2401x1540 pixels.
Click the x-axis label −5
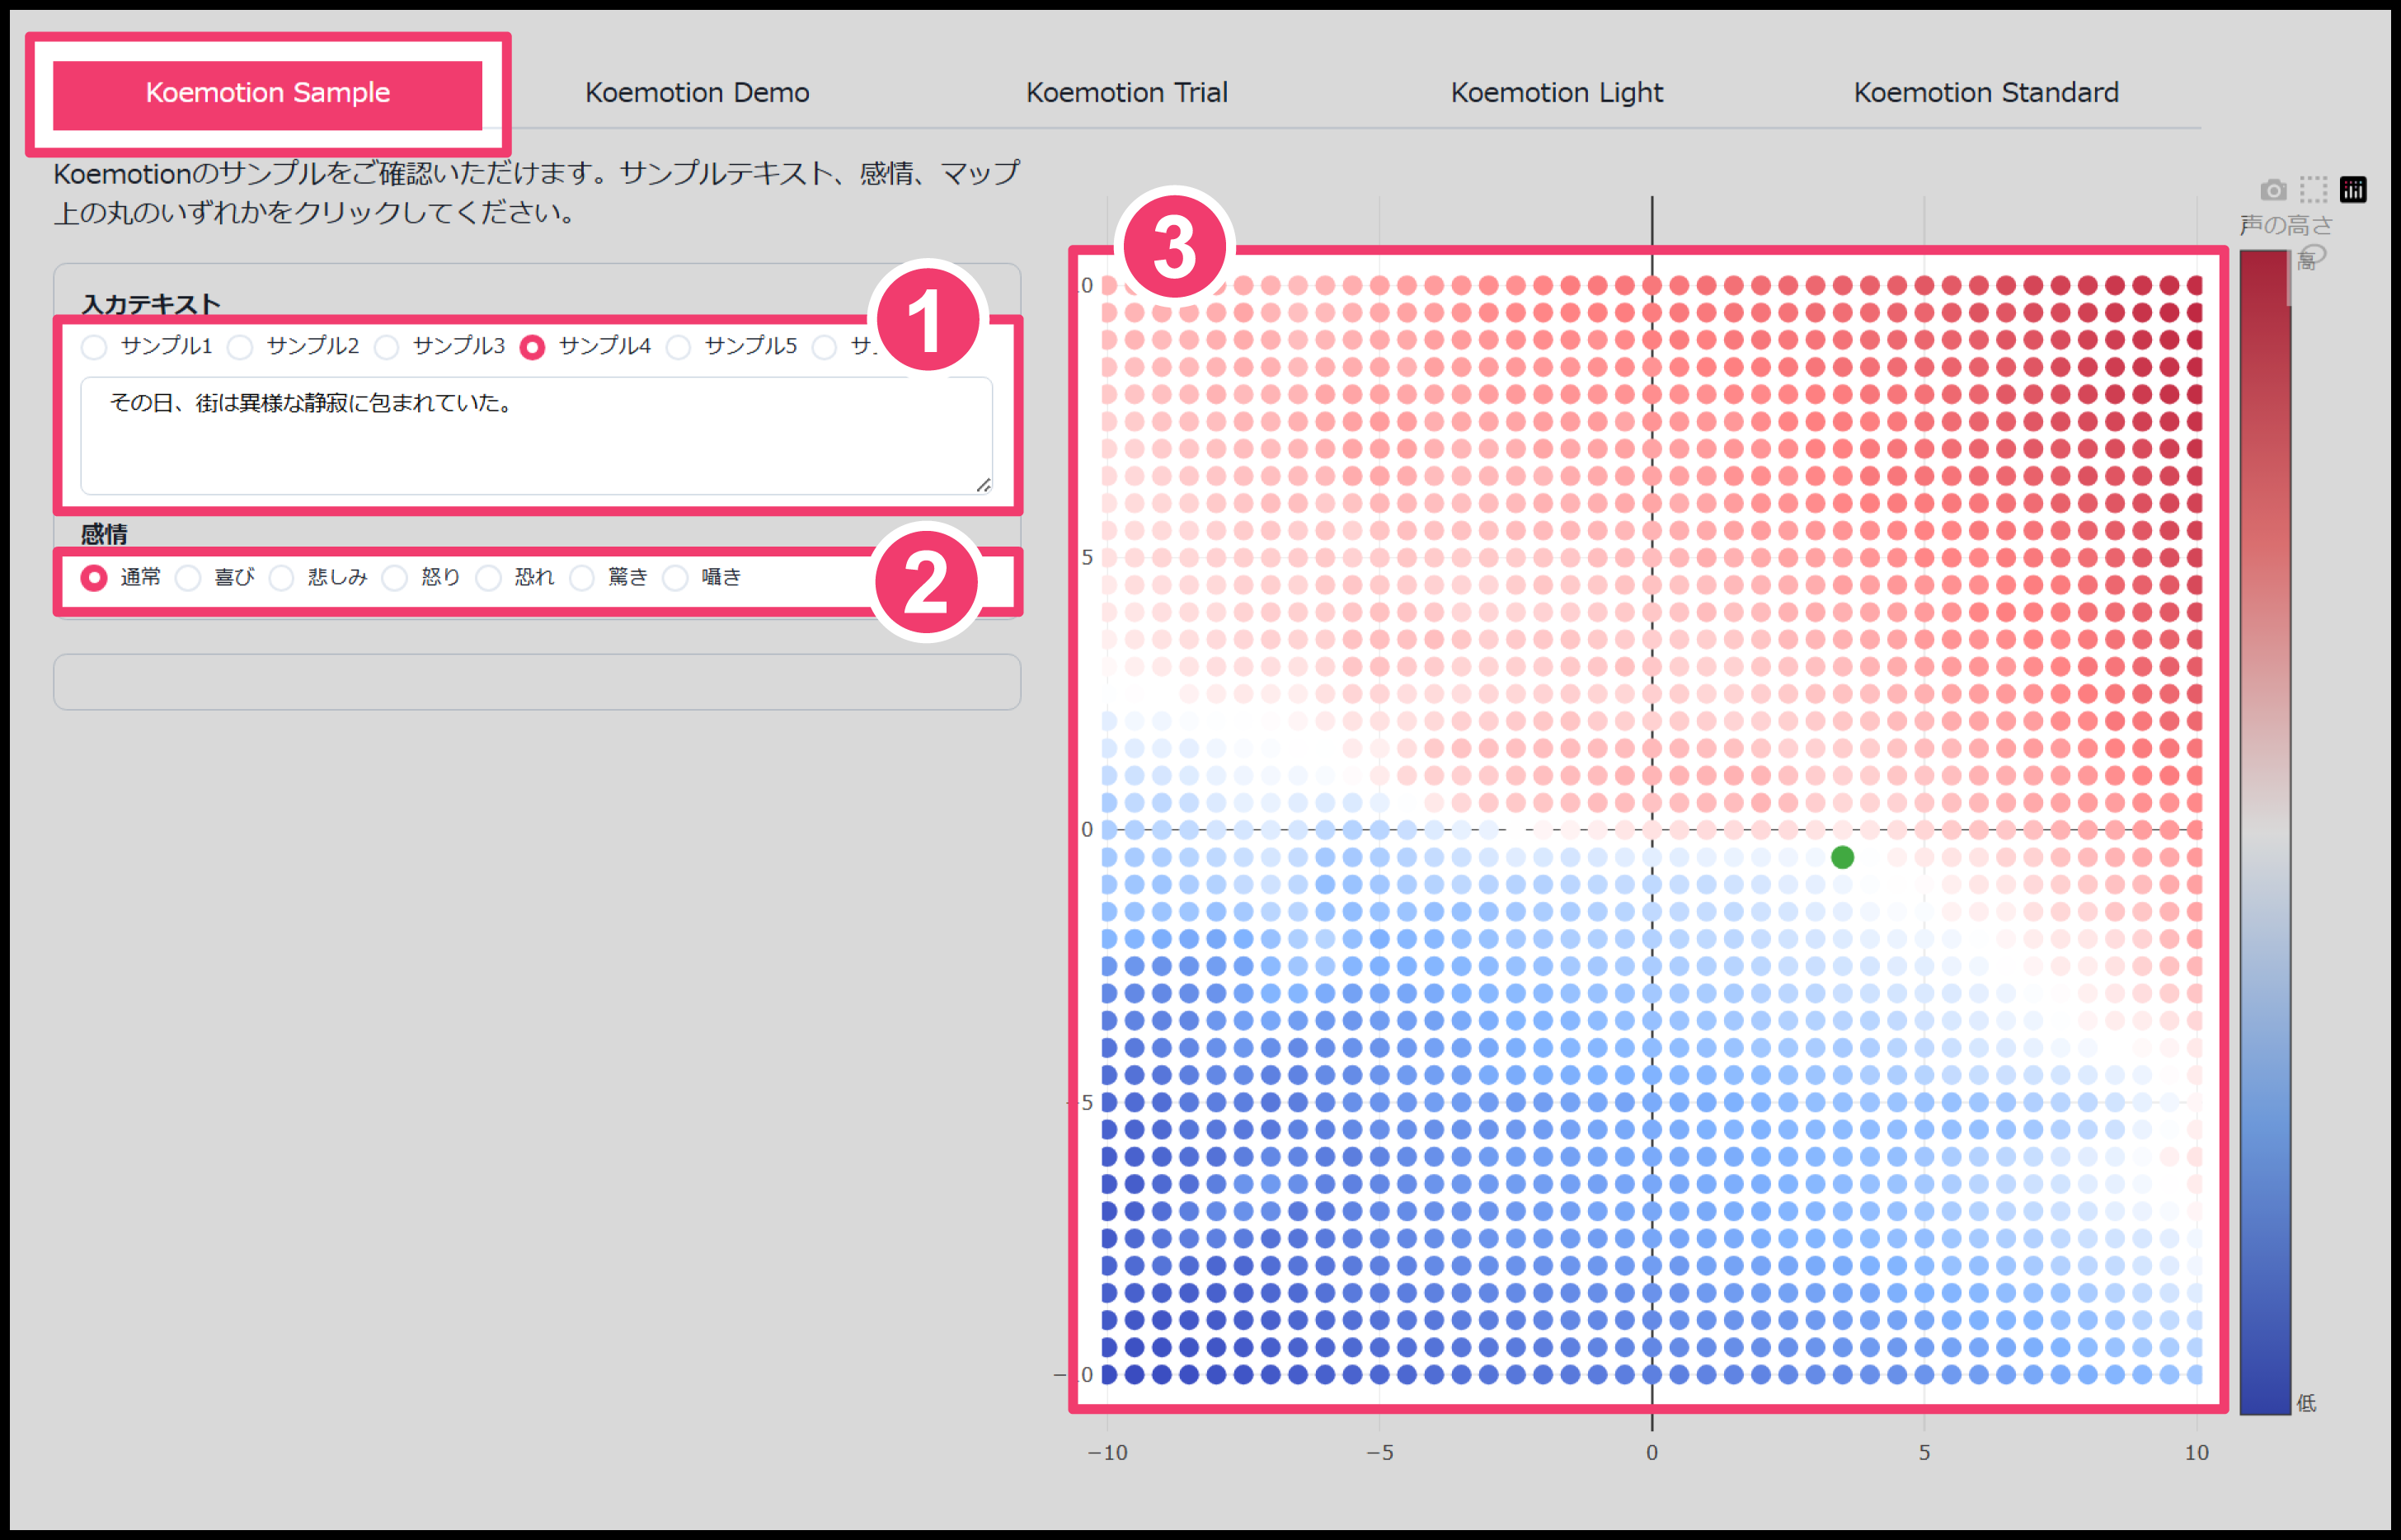pos(1380,1452)
